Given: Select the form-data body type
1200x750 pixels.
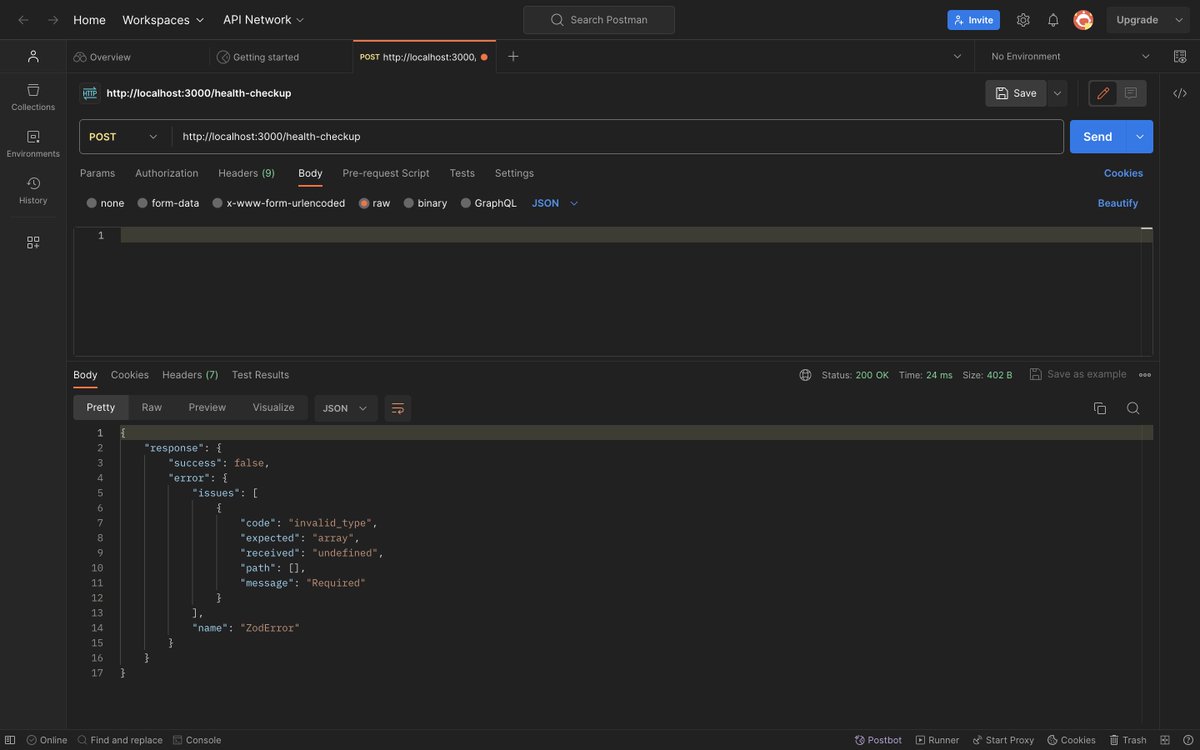Looking at the screenshot, I should 168,203.
